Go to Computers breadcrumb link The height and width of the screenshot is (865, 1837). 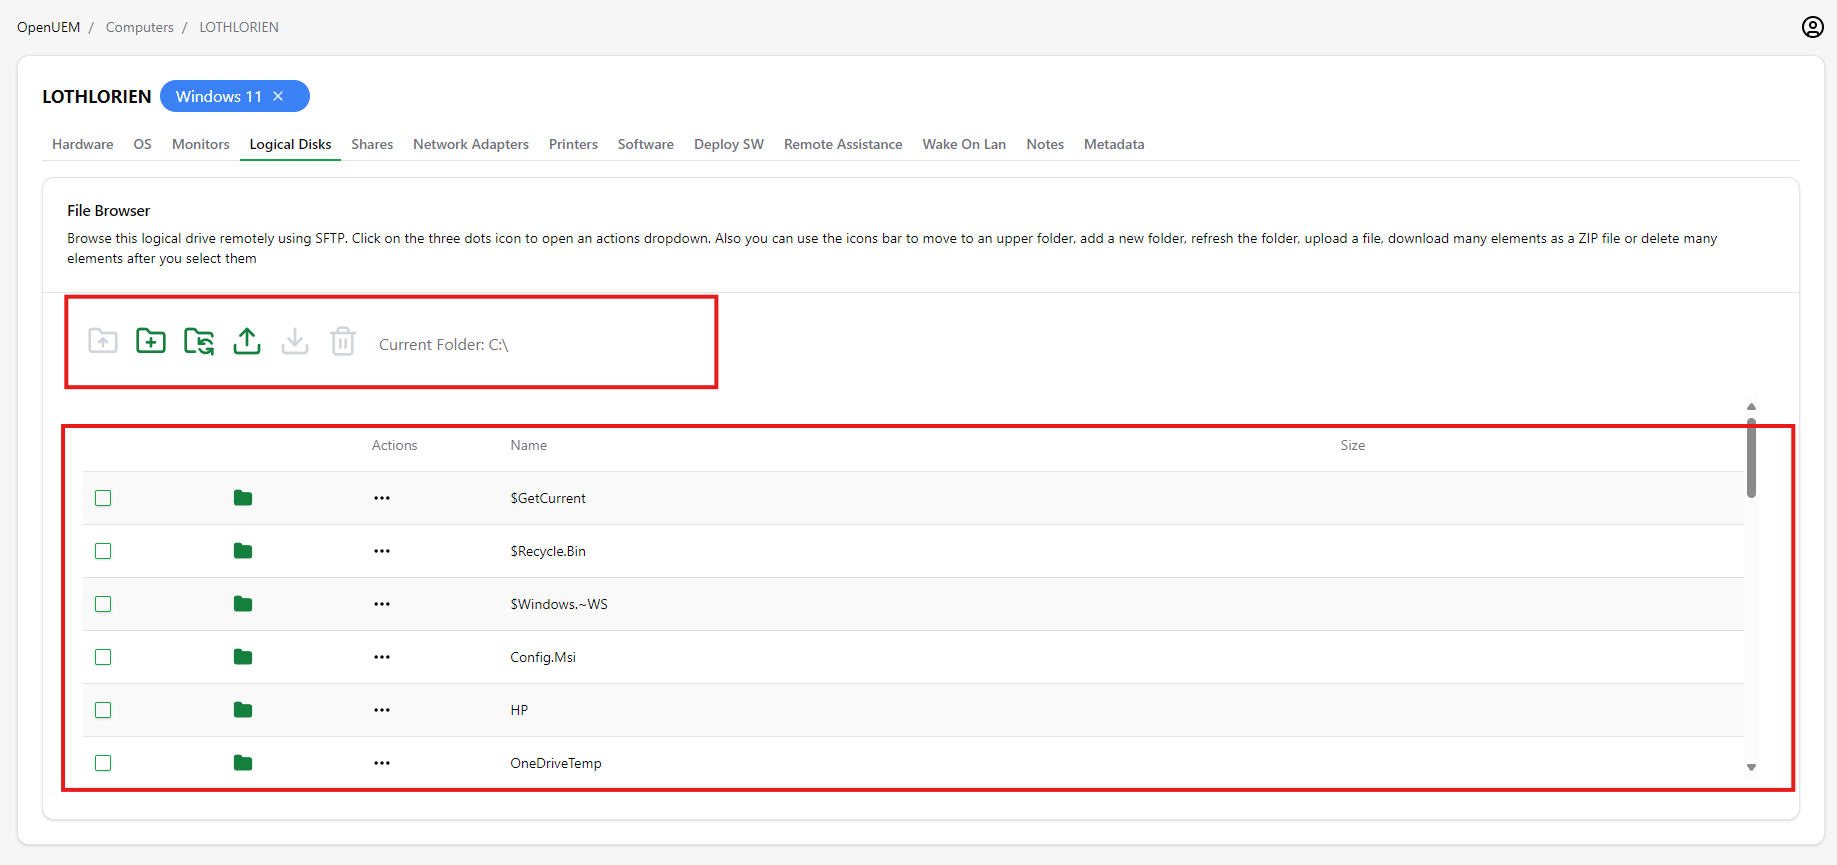(140, 27)
